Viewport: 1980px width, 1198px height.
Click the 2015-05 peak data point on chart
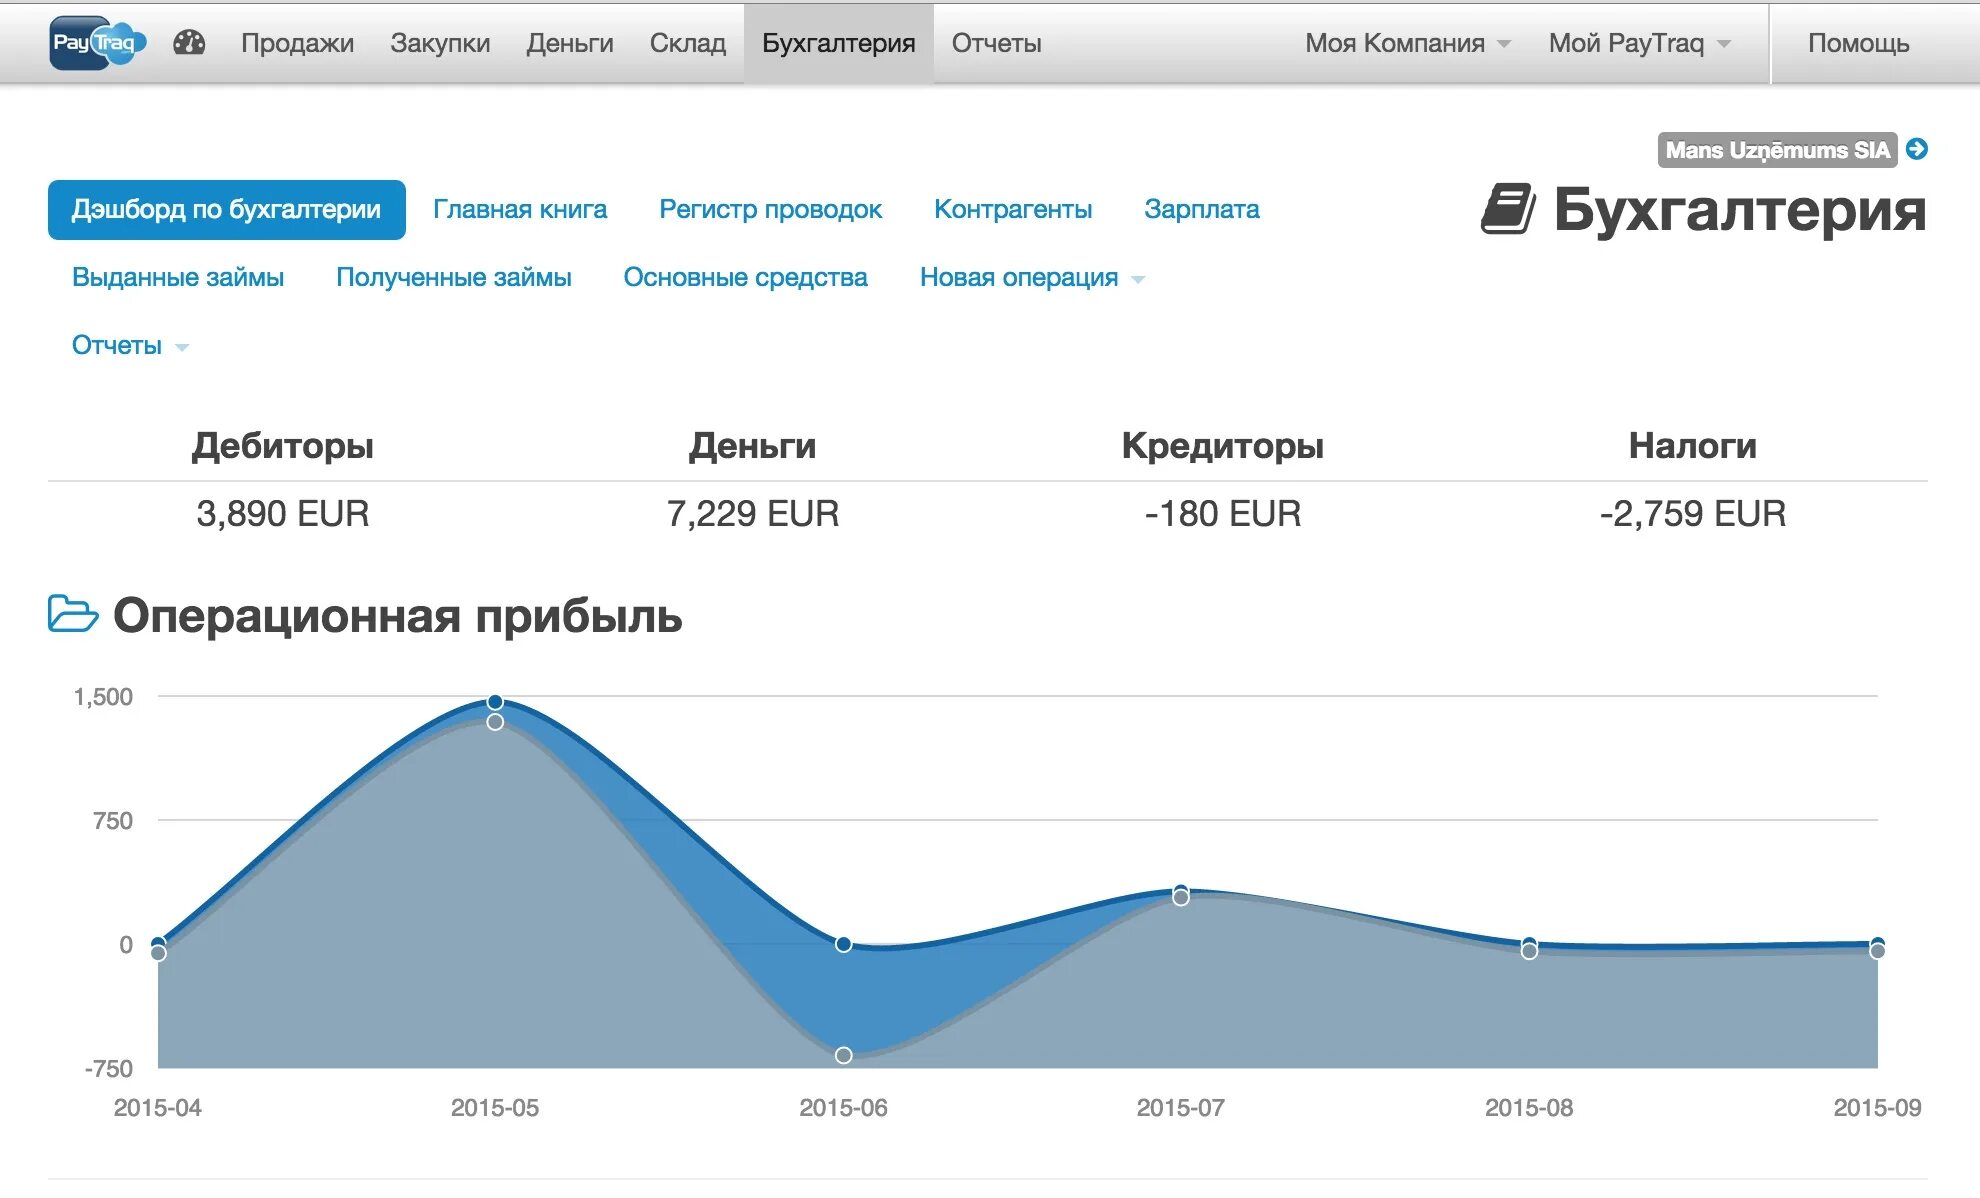click(x=495, y=702)
